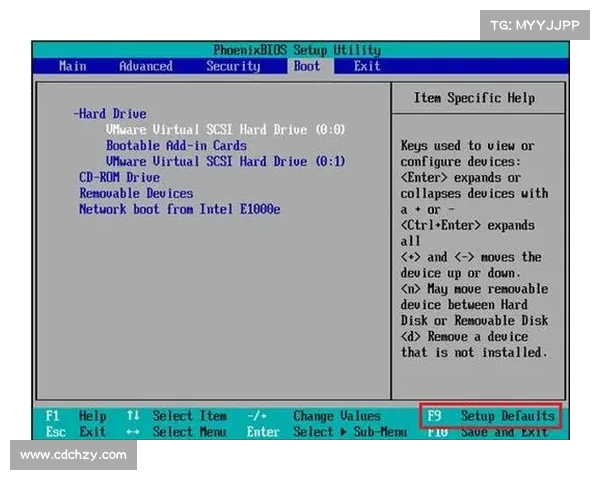The height and width of the screenshot is (480, 600).
Task: Click the Esc Exit key hint
Action: tap(76, 432)
